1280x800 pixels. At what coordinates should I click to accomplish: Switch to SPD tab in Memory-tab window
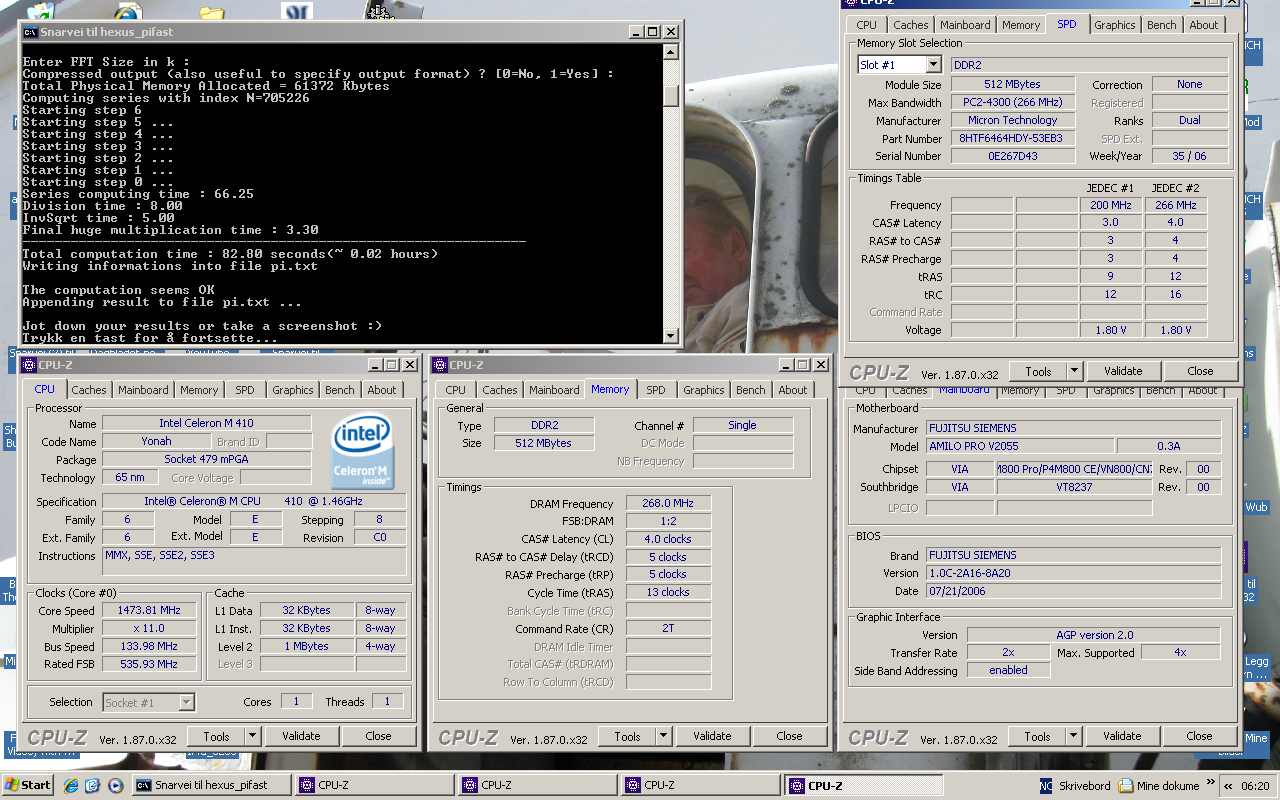(655, 390)
